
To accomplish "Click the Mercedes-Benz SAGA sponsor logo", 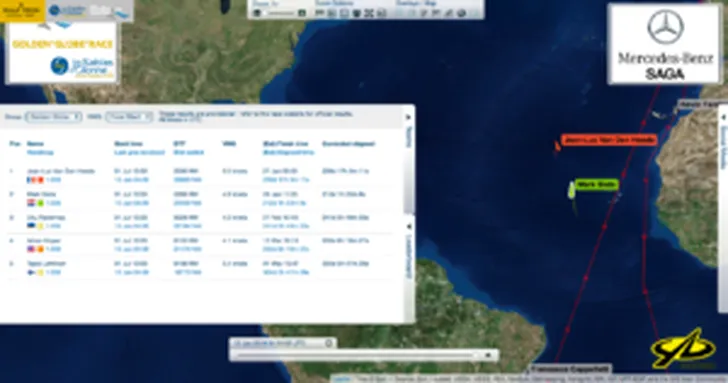I will 665,44.
